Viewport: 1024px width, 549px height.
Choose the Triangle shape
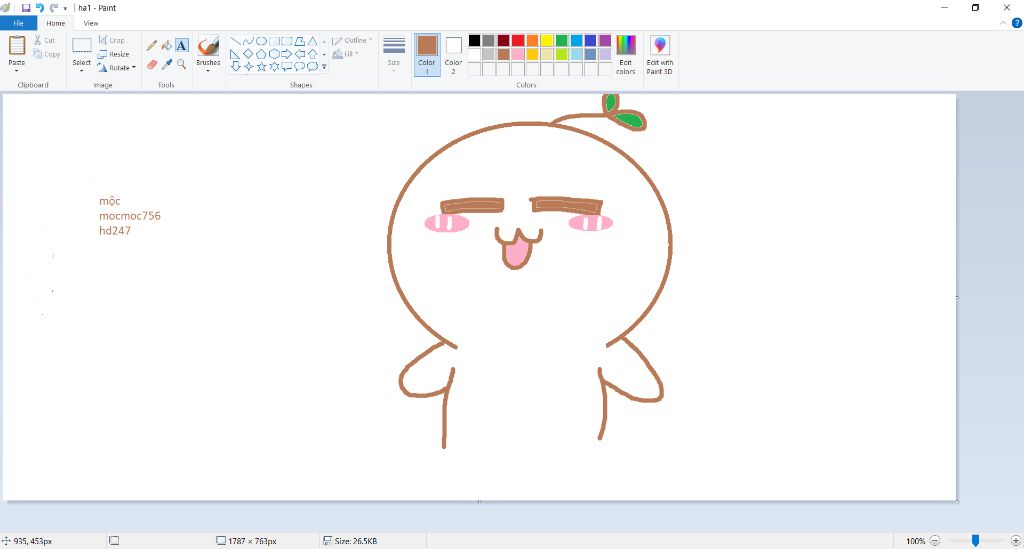[x=313, y=41]
